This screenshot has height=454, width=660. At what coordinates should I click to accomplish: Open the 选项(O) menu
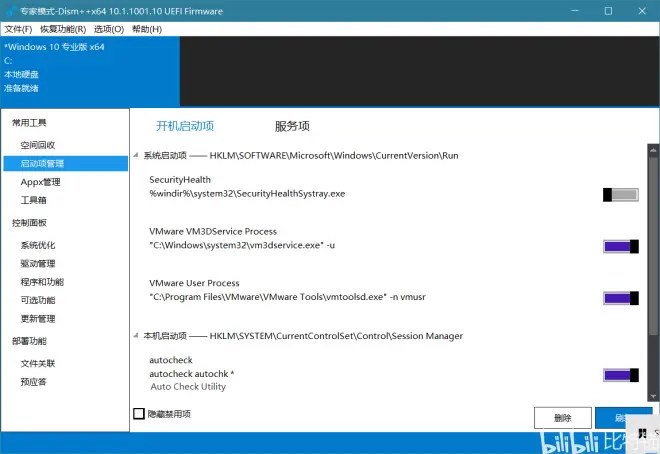pos(109,30)
